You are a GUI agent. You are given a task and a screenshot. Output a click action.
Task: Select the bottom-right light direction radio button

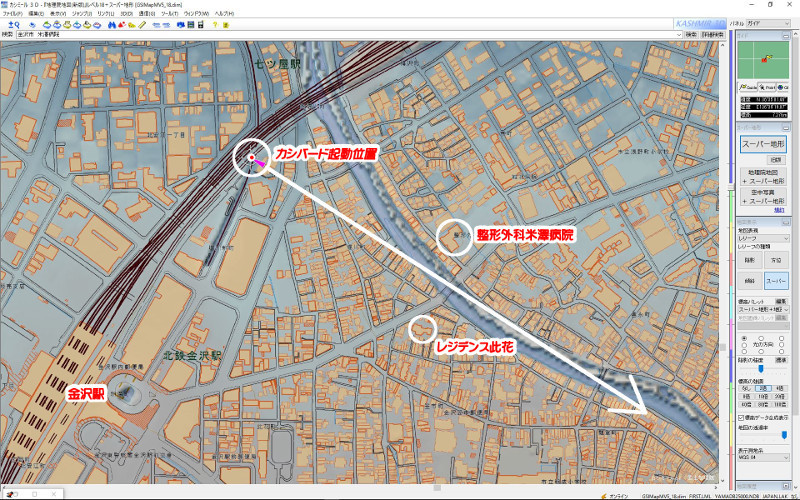781,352
